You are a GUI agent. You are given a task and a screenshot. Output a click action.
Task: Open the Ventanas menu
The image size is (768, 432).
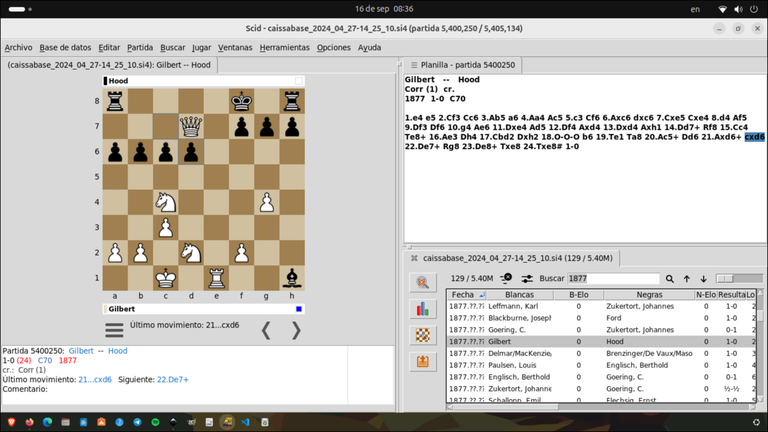[x=235, y=48]
